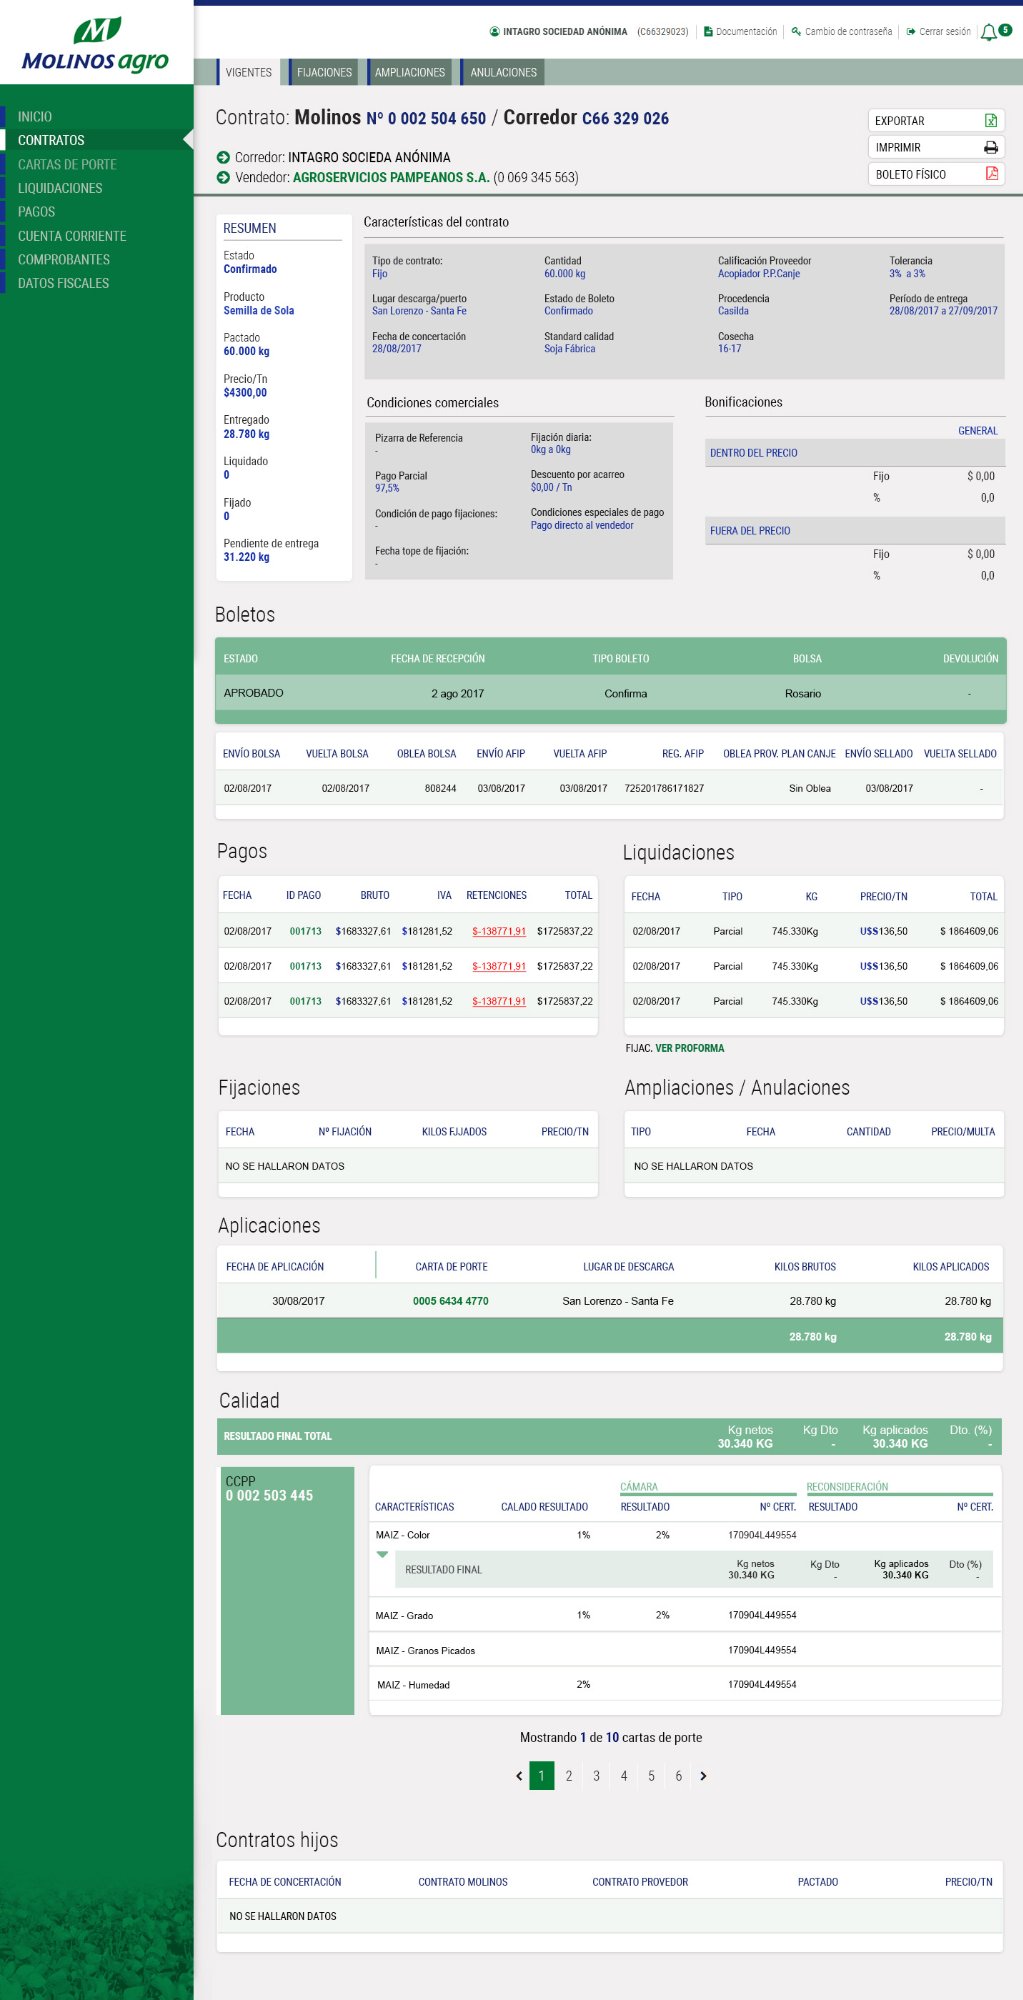Go to page 6 of cartas de porte
This screenshot has height=2000, width=1023.
click(678, 1776)
